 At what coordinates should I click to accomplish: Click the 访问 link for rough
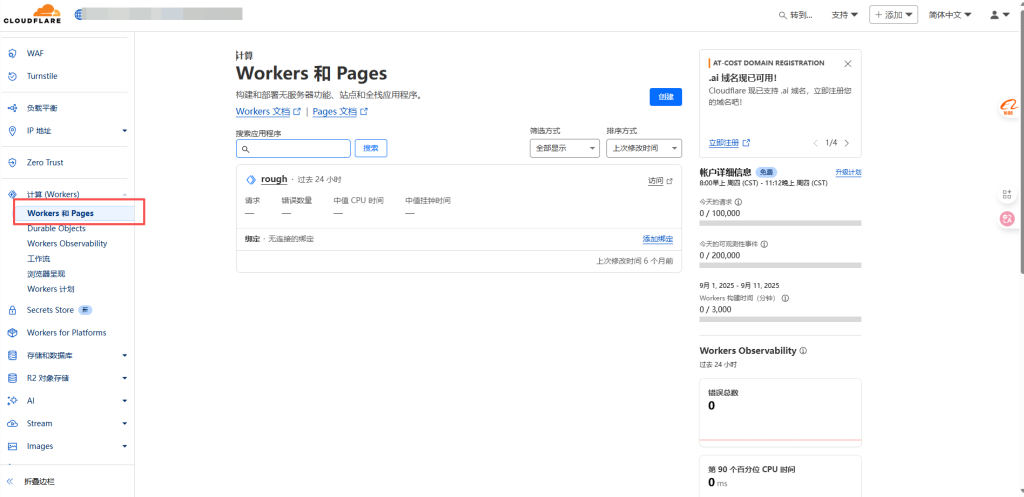tap(660, 181)
